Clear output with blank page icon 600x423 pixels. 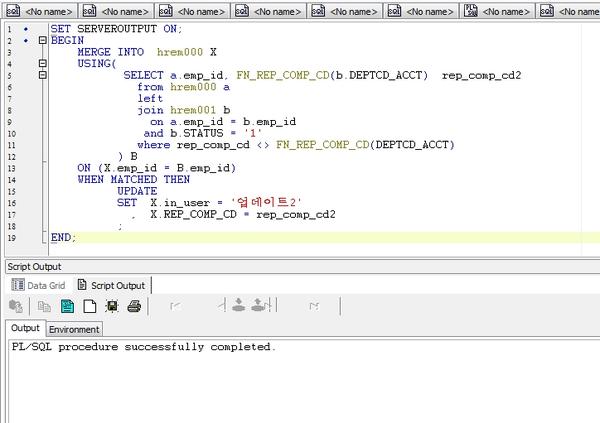tap(90, 306)
